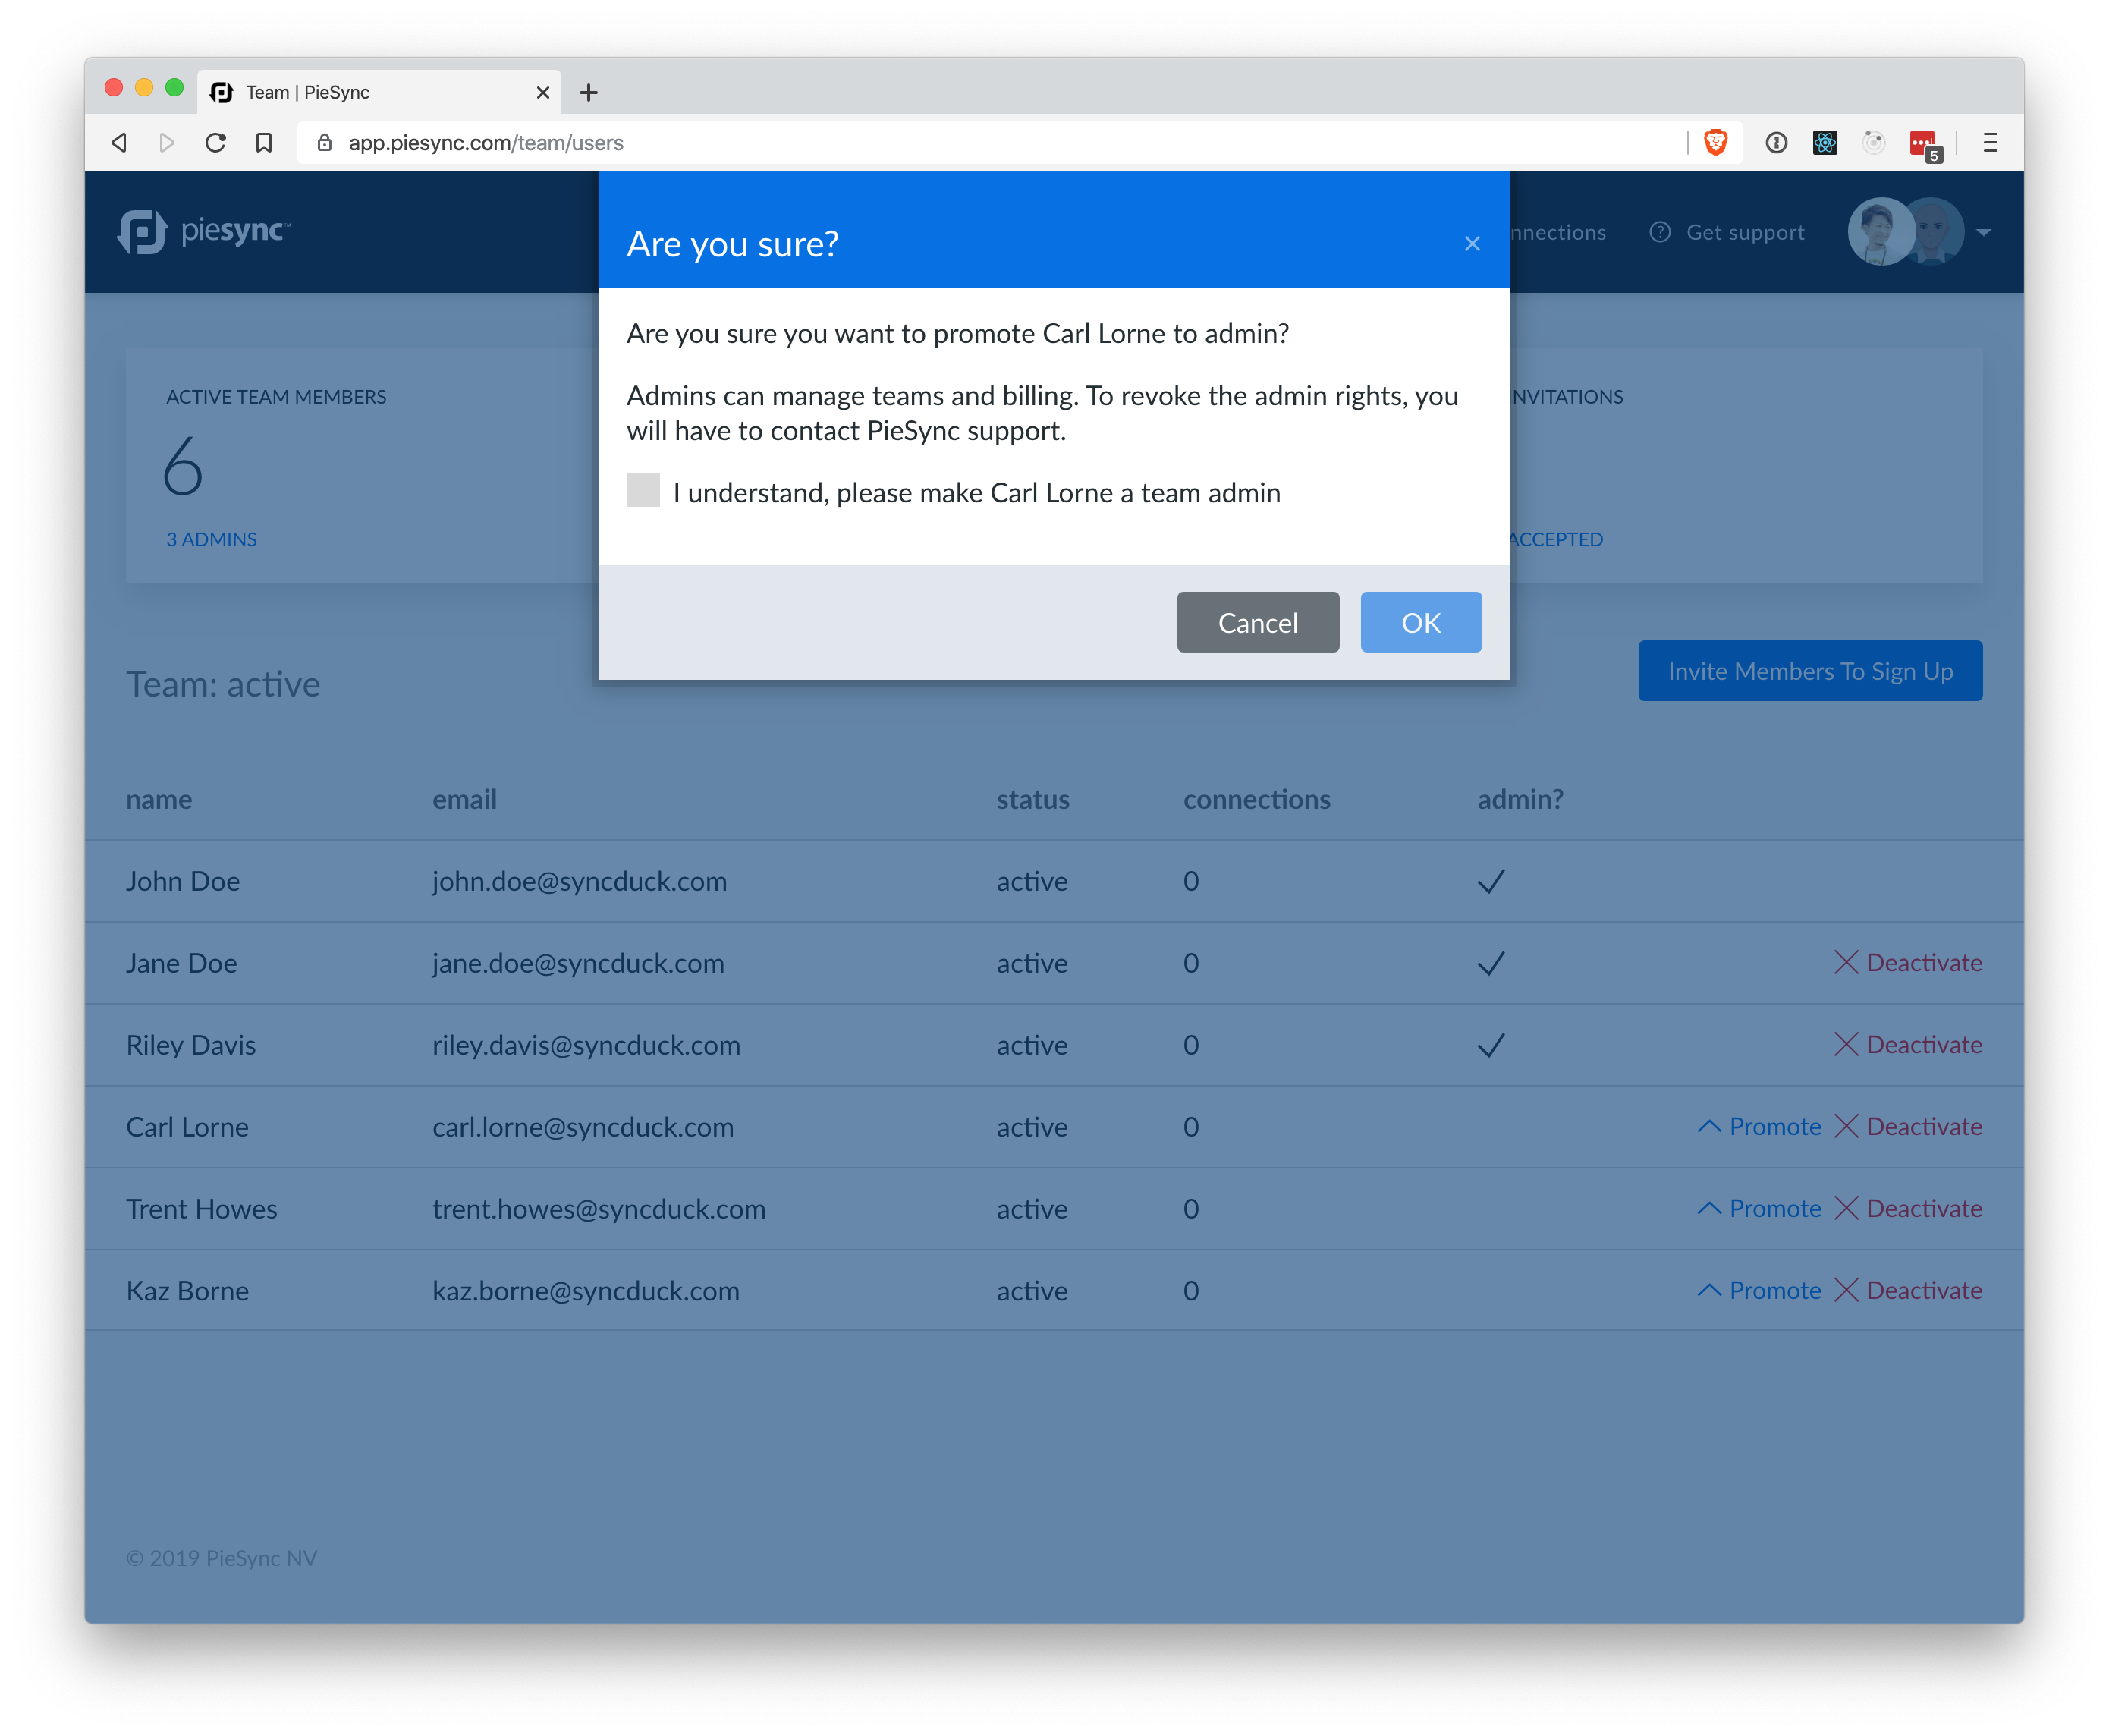Click the Connections nav item behind dialog

pos(1558,233)
